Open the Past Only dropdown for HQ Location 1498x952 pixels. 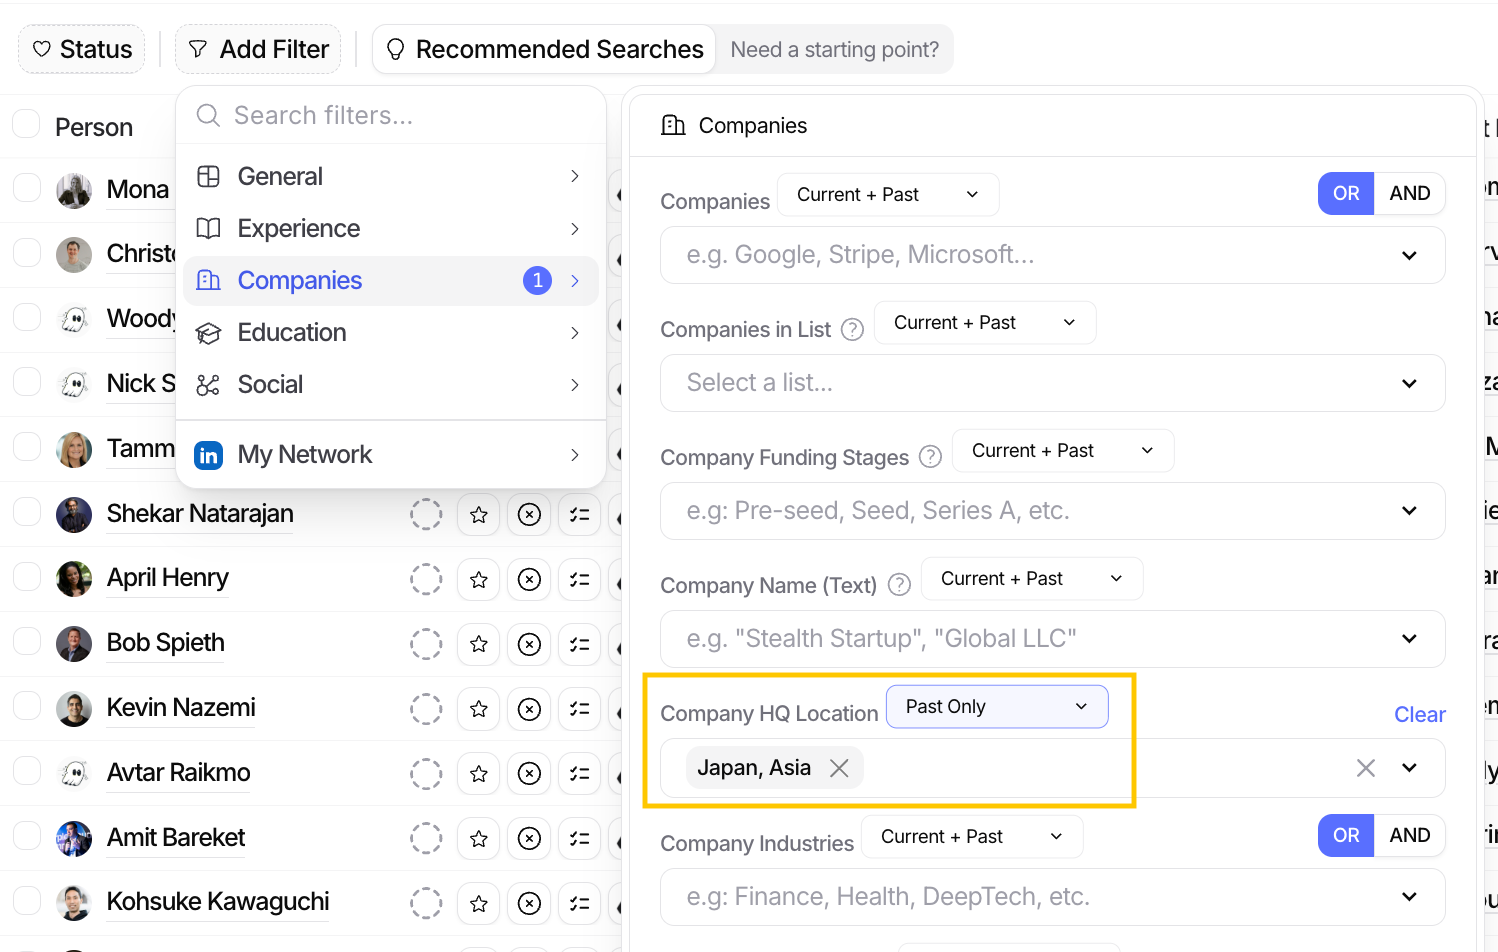coord(996,707)
